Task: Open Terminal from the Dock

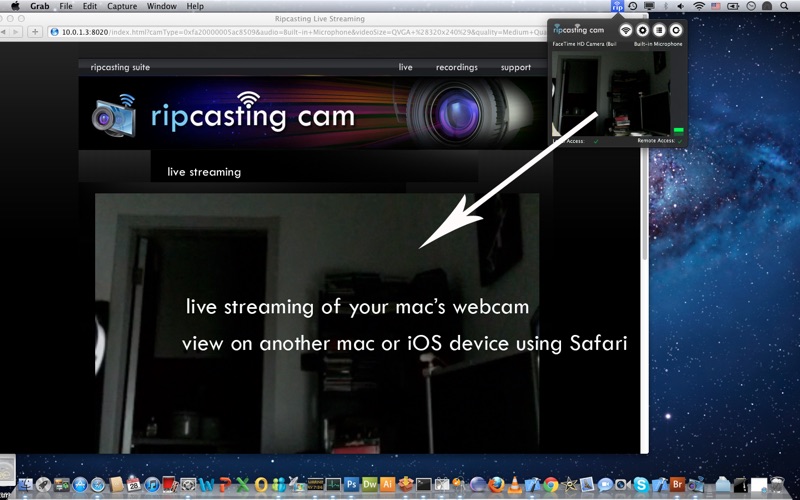Action: 423,484
